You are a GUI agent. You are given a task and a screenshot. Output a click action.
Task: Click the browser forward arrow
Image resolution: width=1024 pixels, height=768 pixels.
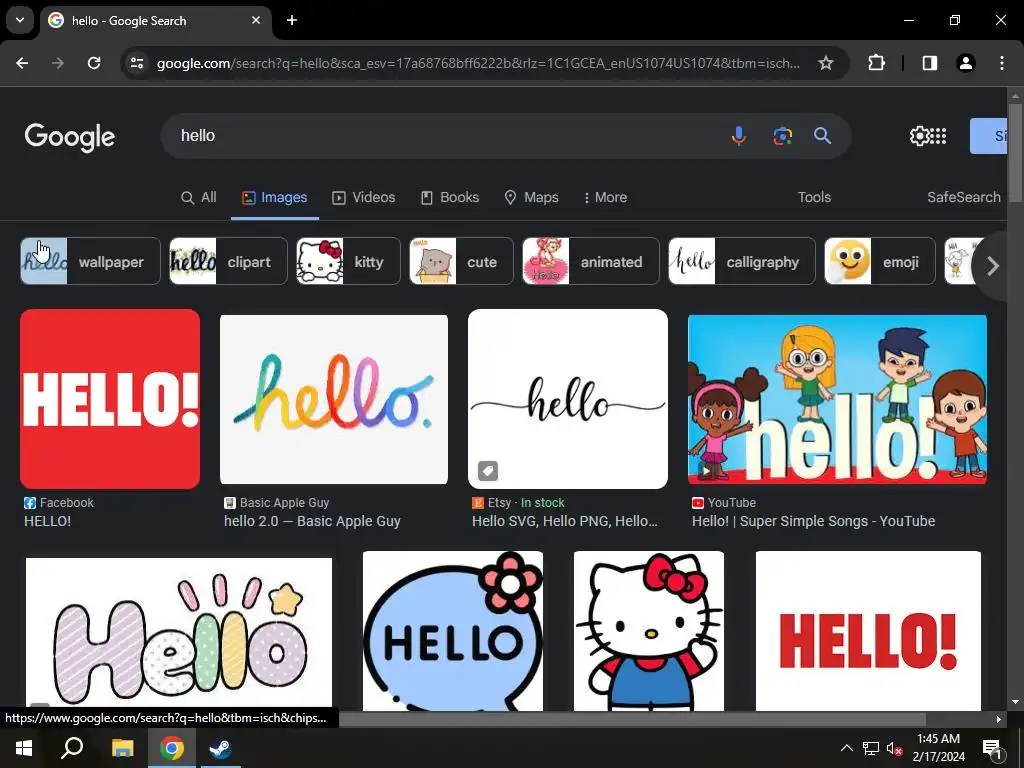(58, 63)
